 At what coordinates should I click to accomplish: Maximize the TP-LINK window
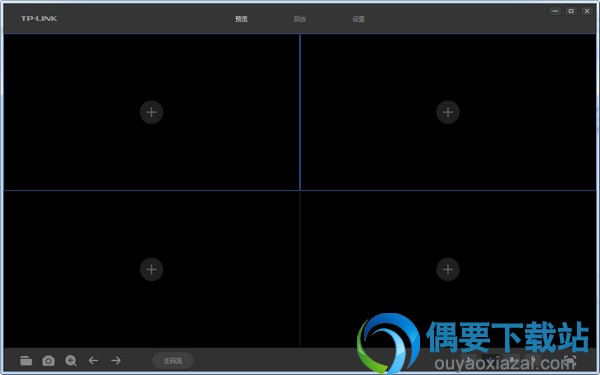pos(571,11)
